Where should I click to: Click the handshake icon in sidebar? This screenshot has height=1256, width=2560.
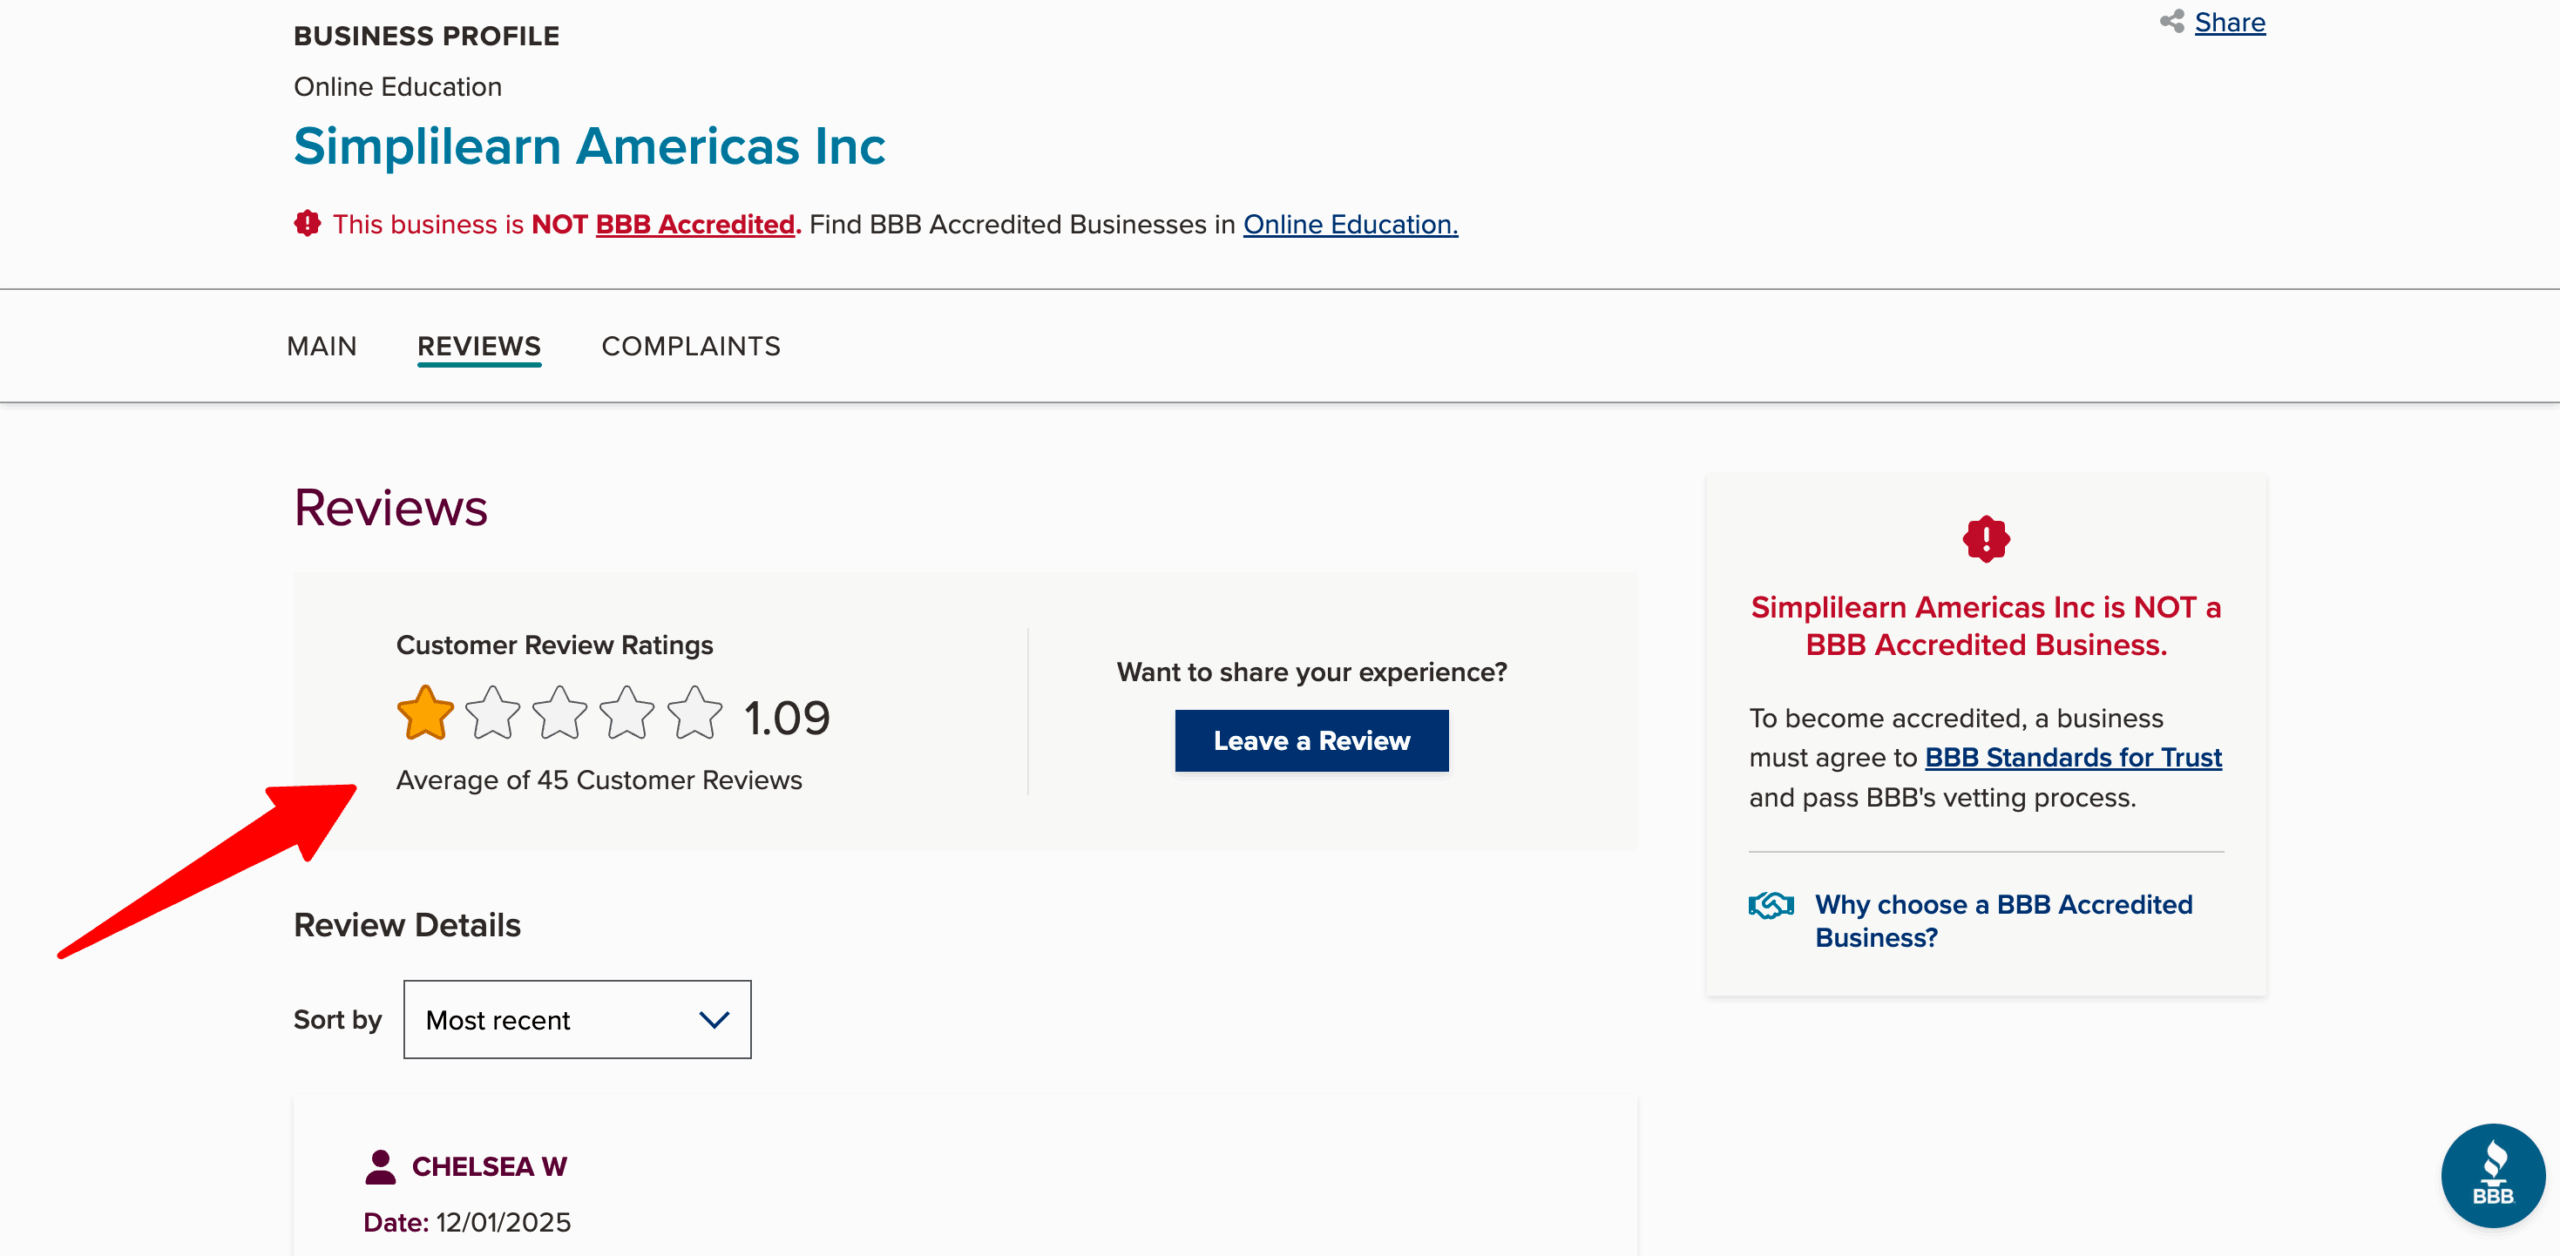point(1770,905)
